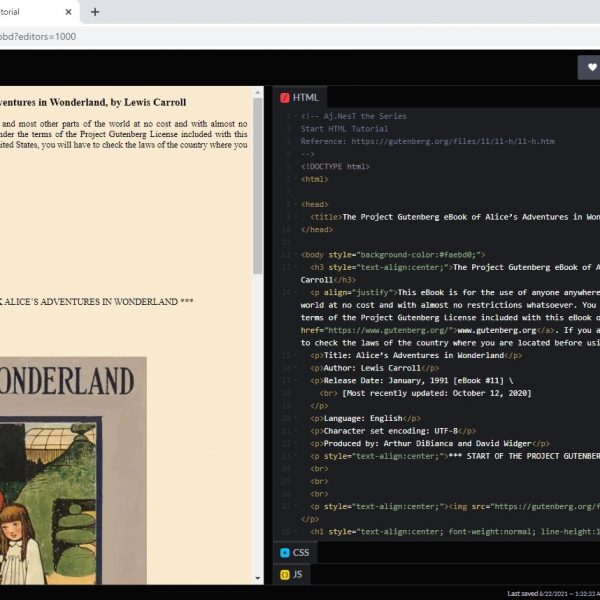Place cursor on the <title> code line
The image size is (600, 600).
pyautogui.click(x=450, y=216)
